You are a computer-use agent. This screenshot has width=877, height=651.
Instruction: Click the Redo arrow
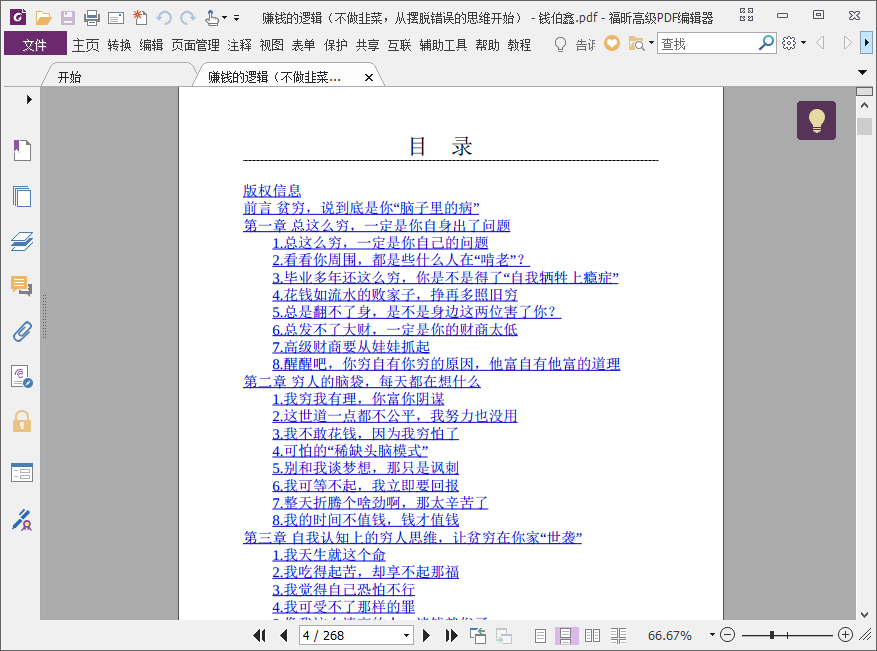pyautogui.click(x=188, y=18)
